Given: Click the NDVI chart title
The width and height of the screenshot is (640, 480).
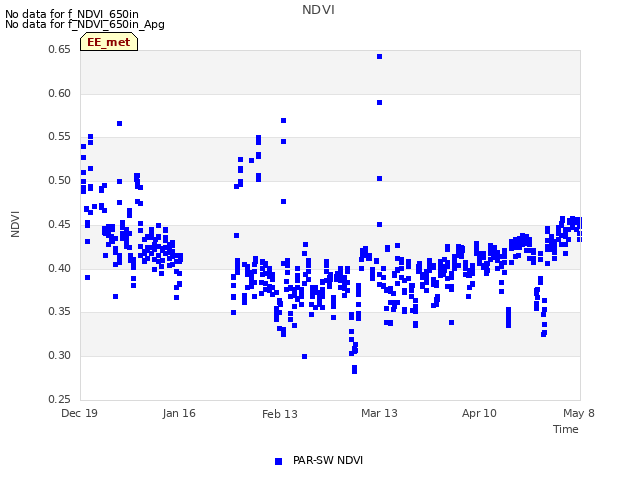Looking at the screenshot, I should pos(318,10).
